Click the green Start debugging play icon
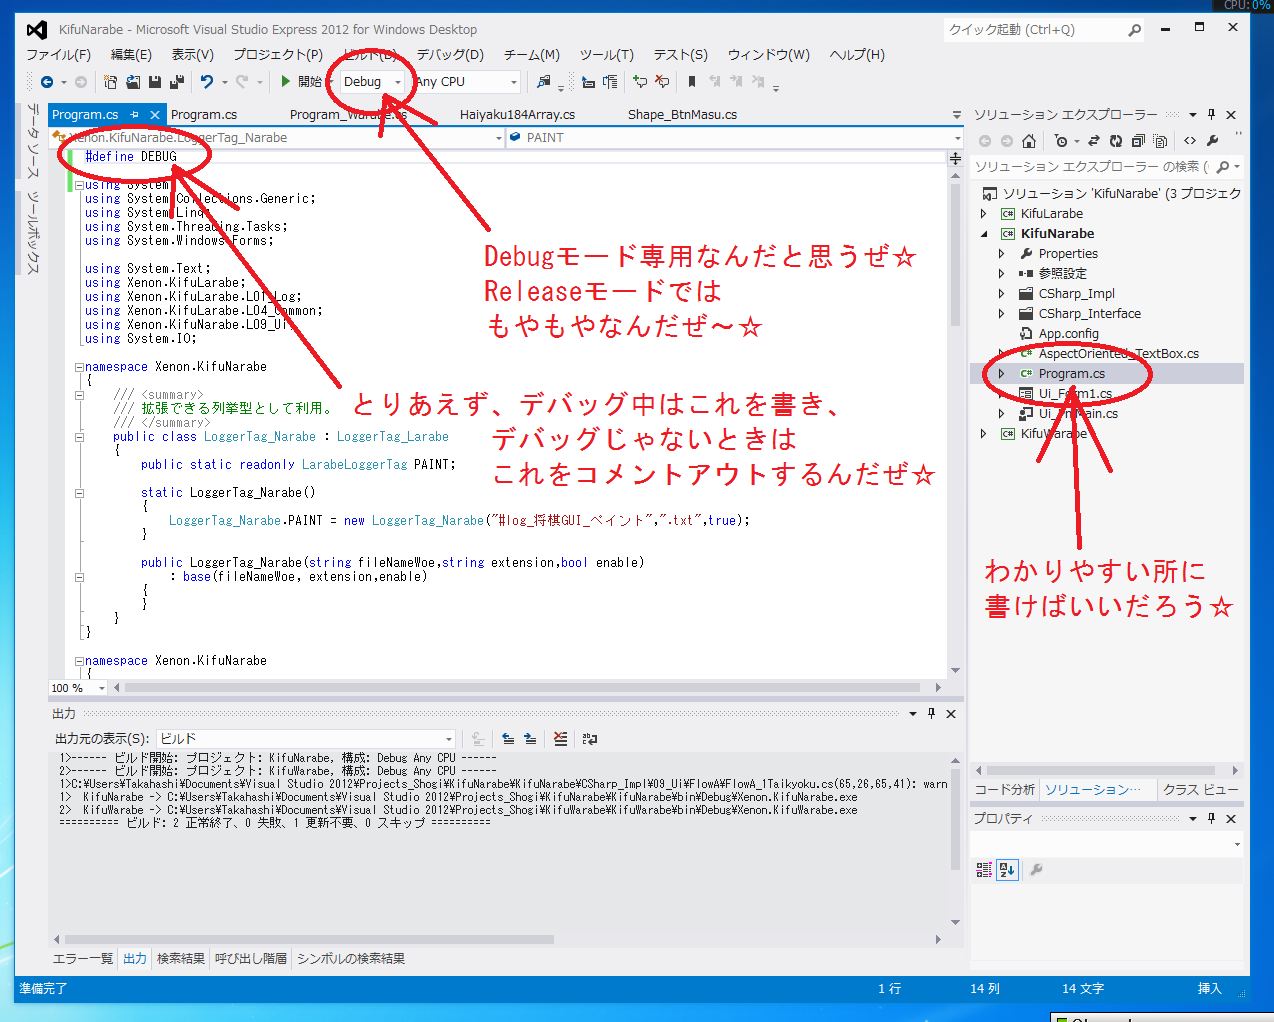The height and width of the screenshot is (1022, 1274). coord(286,82)
